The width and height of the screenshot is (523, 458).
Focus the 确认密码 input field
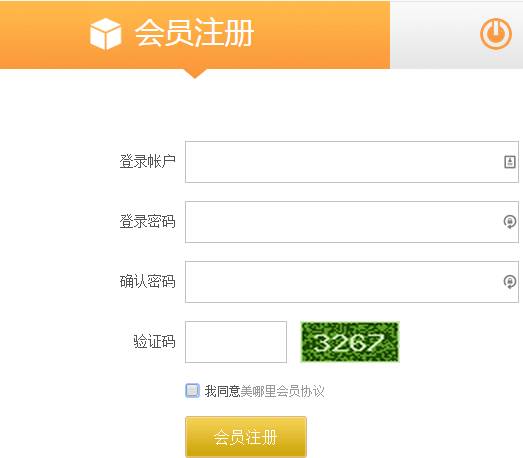[x=352, y=282]
